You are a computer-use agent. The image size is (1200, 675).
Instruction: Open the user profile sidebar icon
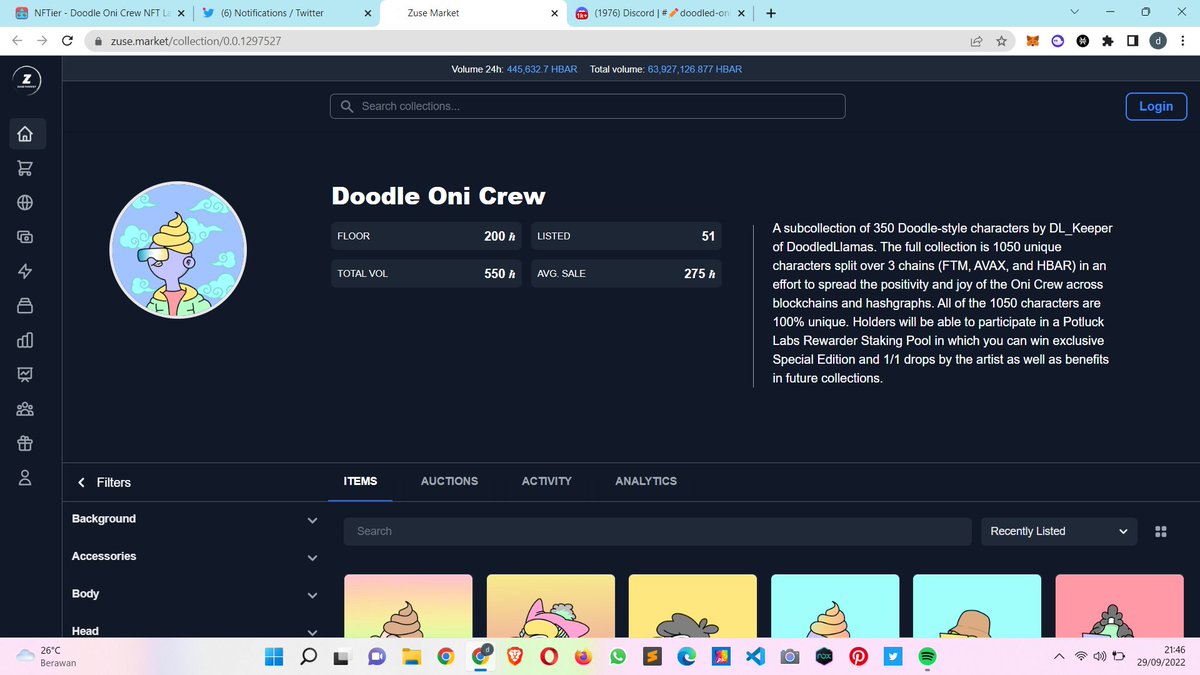point(25,477)
